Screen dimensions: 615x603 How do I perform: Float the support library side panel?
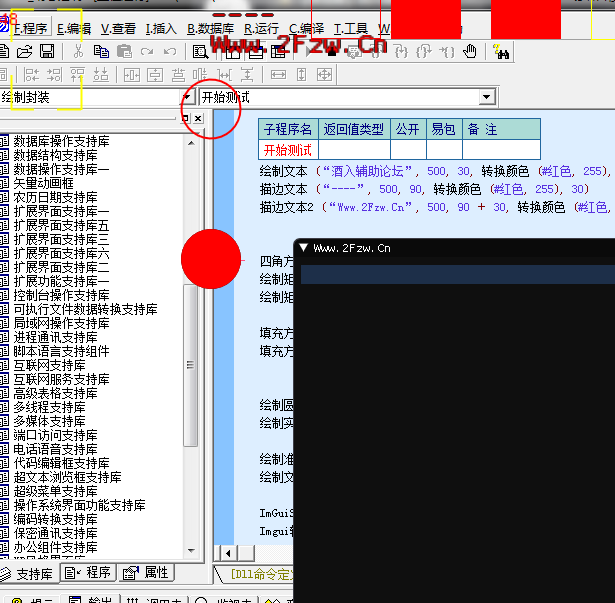[x=186, y=118]
